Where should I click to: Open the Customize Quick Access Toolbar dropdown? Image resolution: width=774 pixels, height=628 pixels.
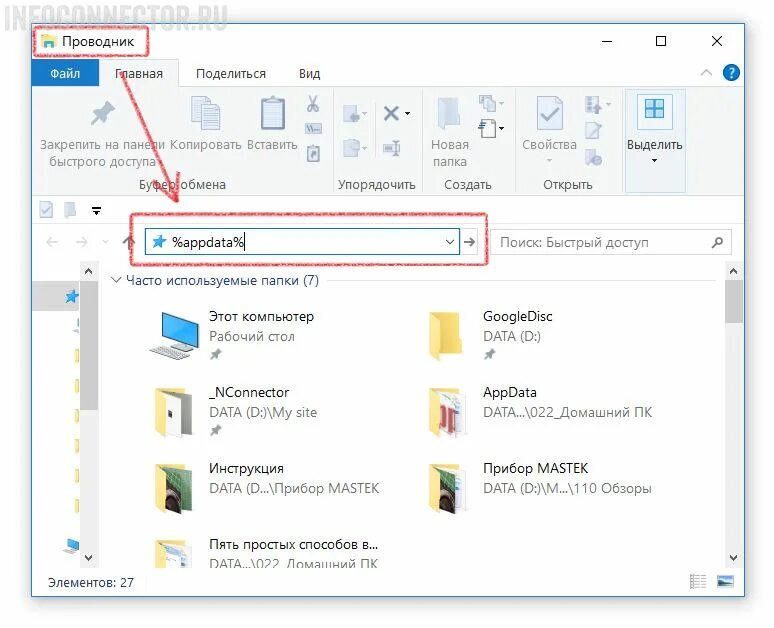(96, 211)
